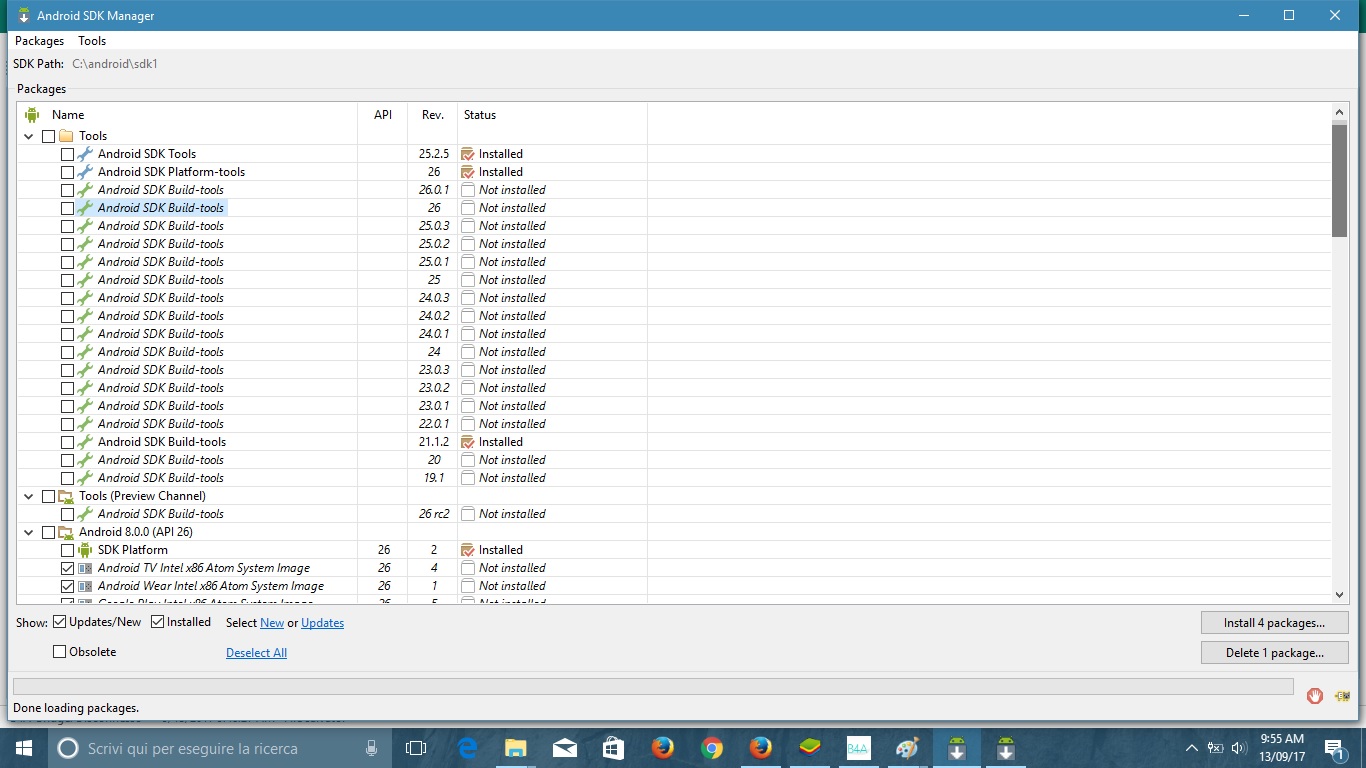Click the vertical scrollbar thumb of the package list

pyautogui.click(x=1340, y=180)
